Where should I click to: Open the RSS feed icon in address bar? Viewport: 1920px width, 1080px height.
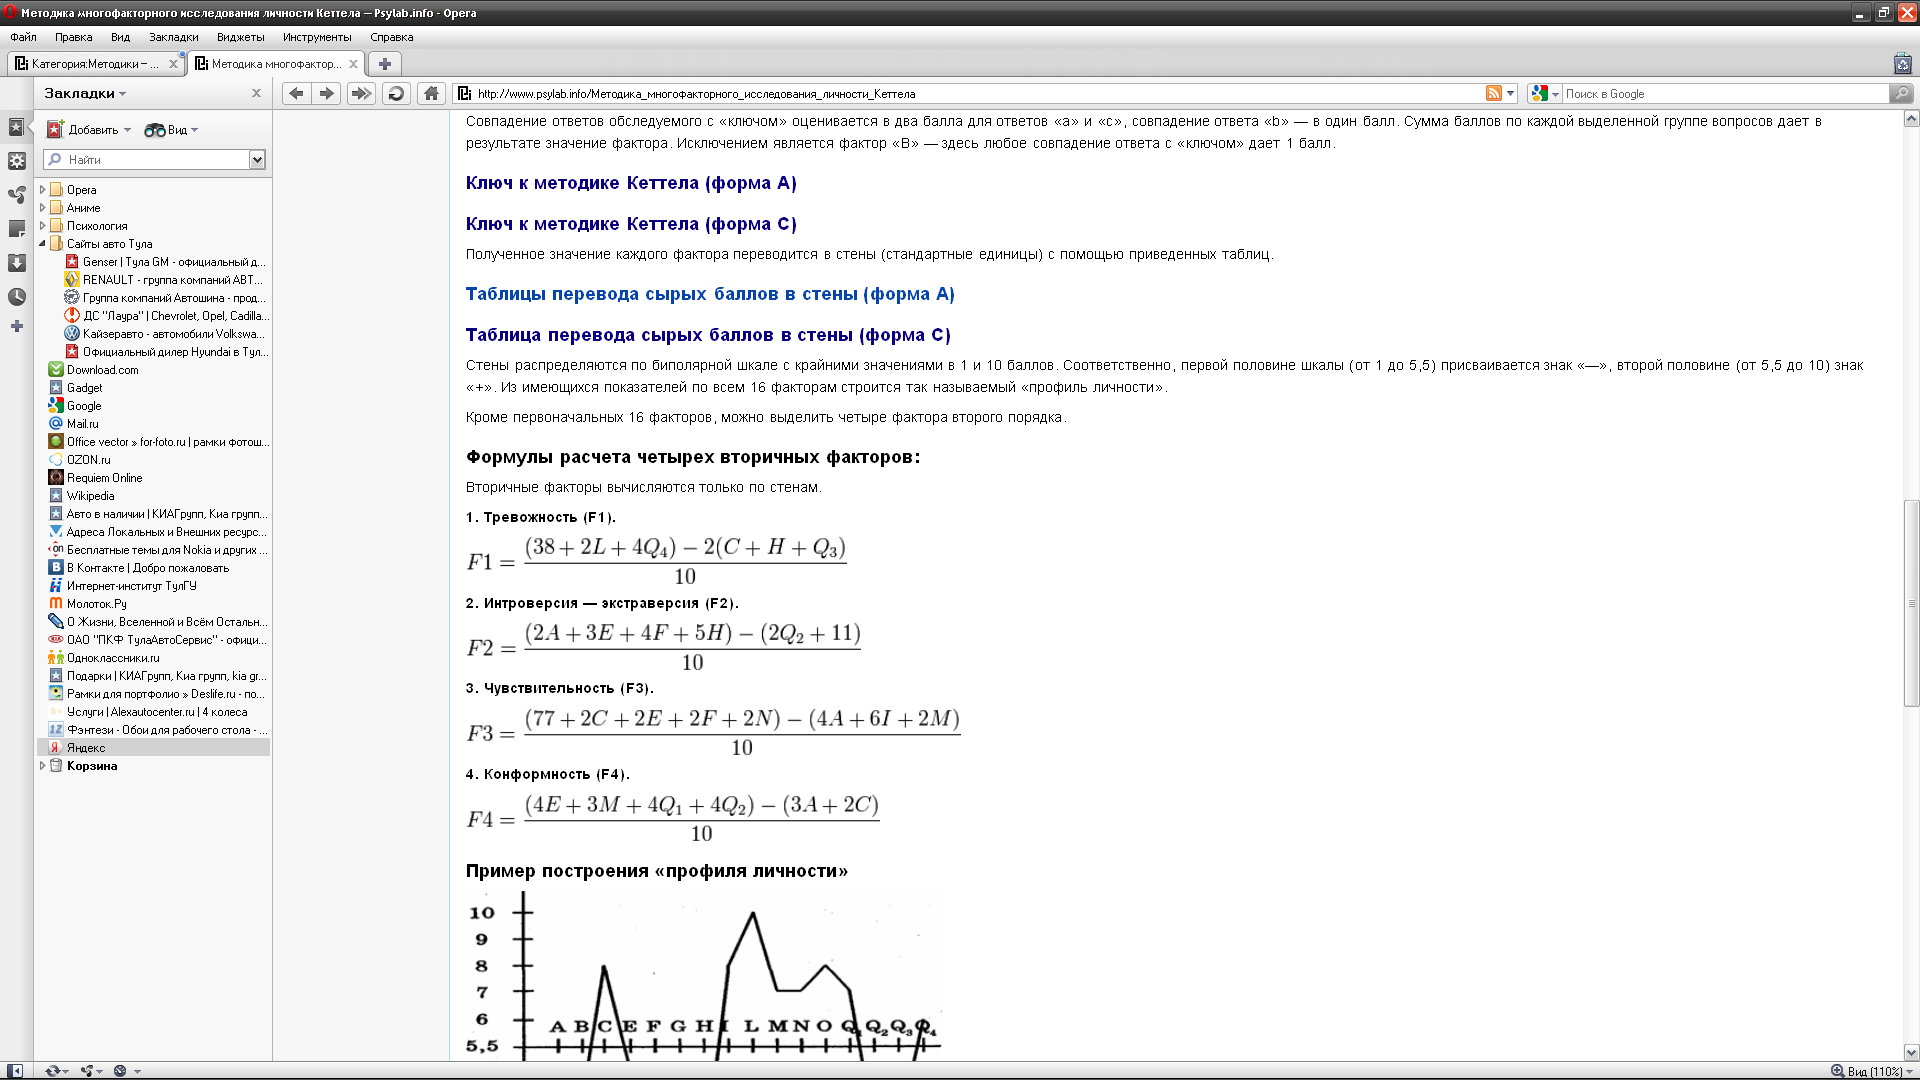[1494, 93]
